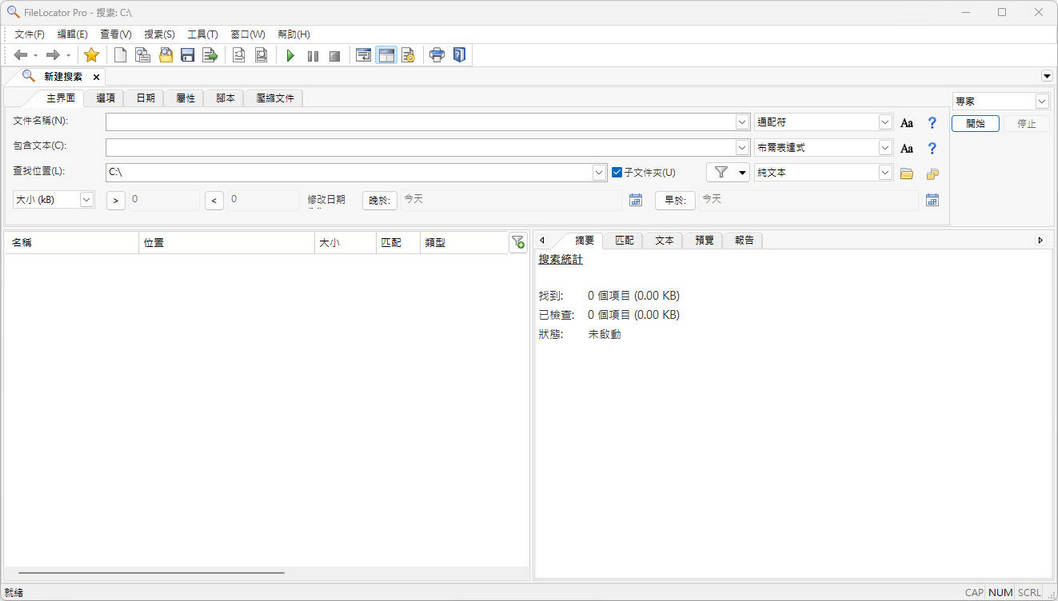Open the 布爾表達式 dropdown
The image size is (1058, 601).
pos(886,147)
